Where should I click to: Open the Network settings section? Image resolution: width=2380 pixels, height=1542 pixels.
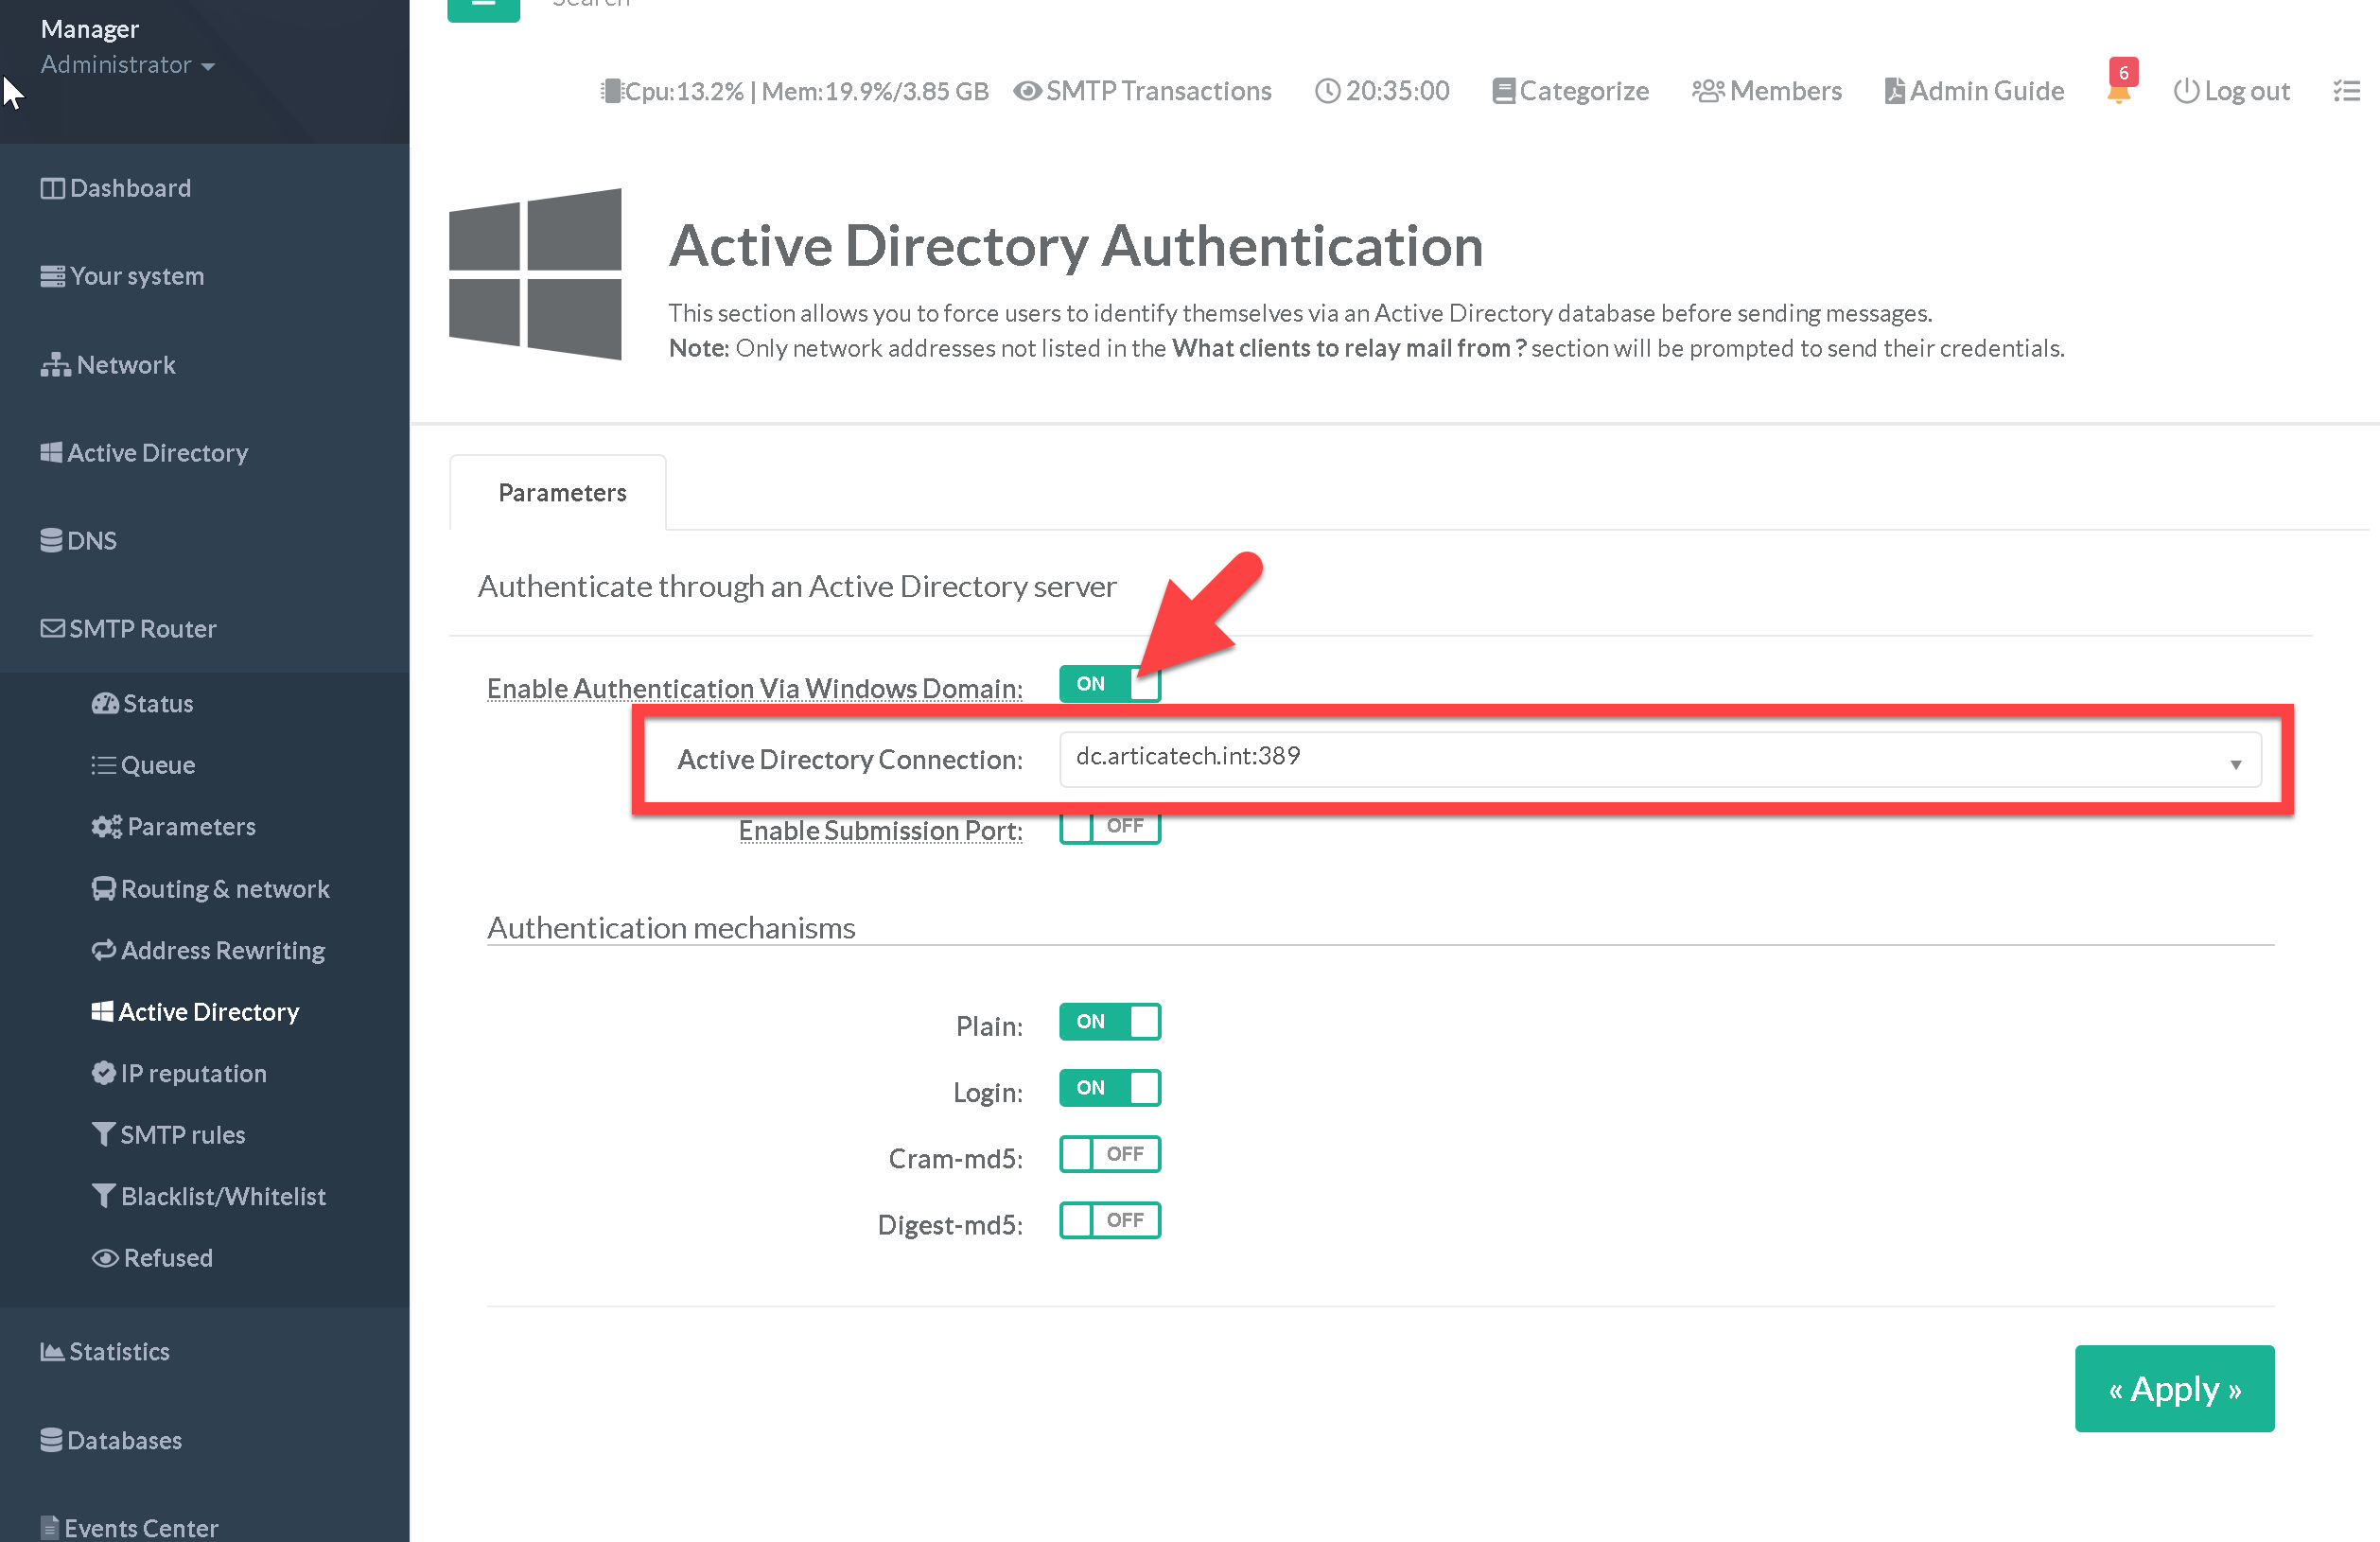coord(122,364)
